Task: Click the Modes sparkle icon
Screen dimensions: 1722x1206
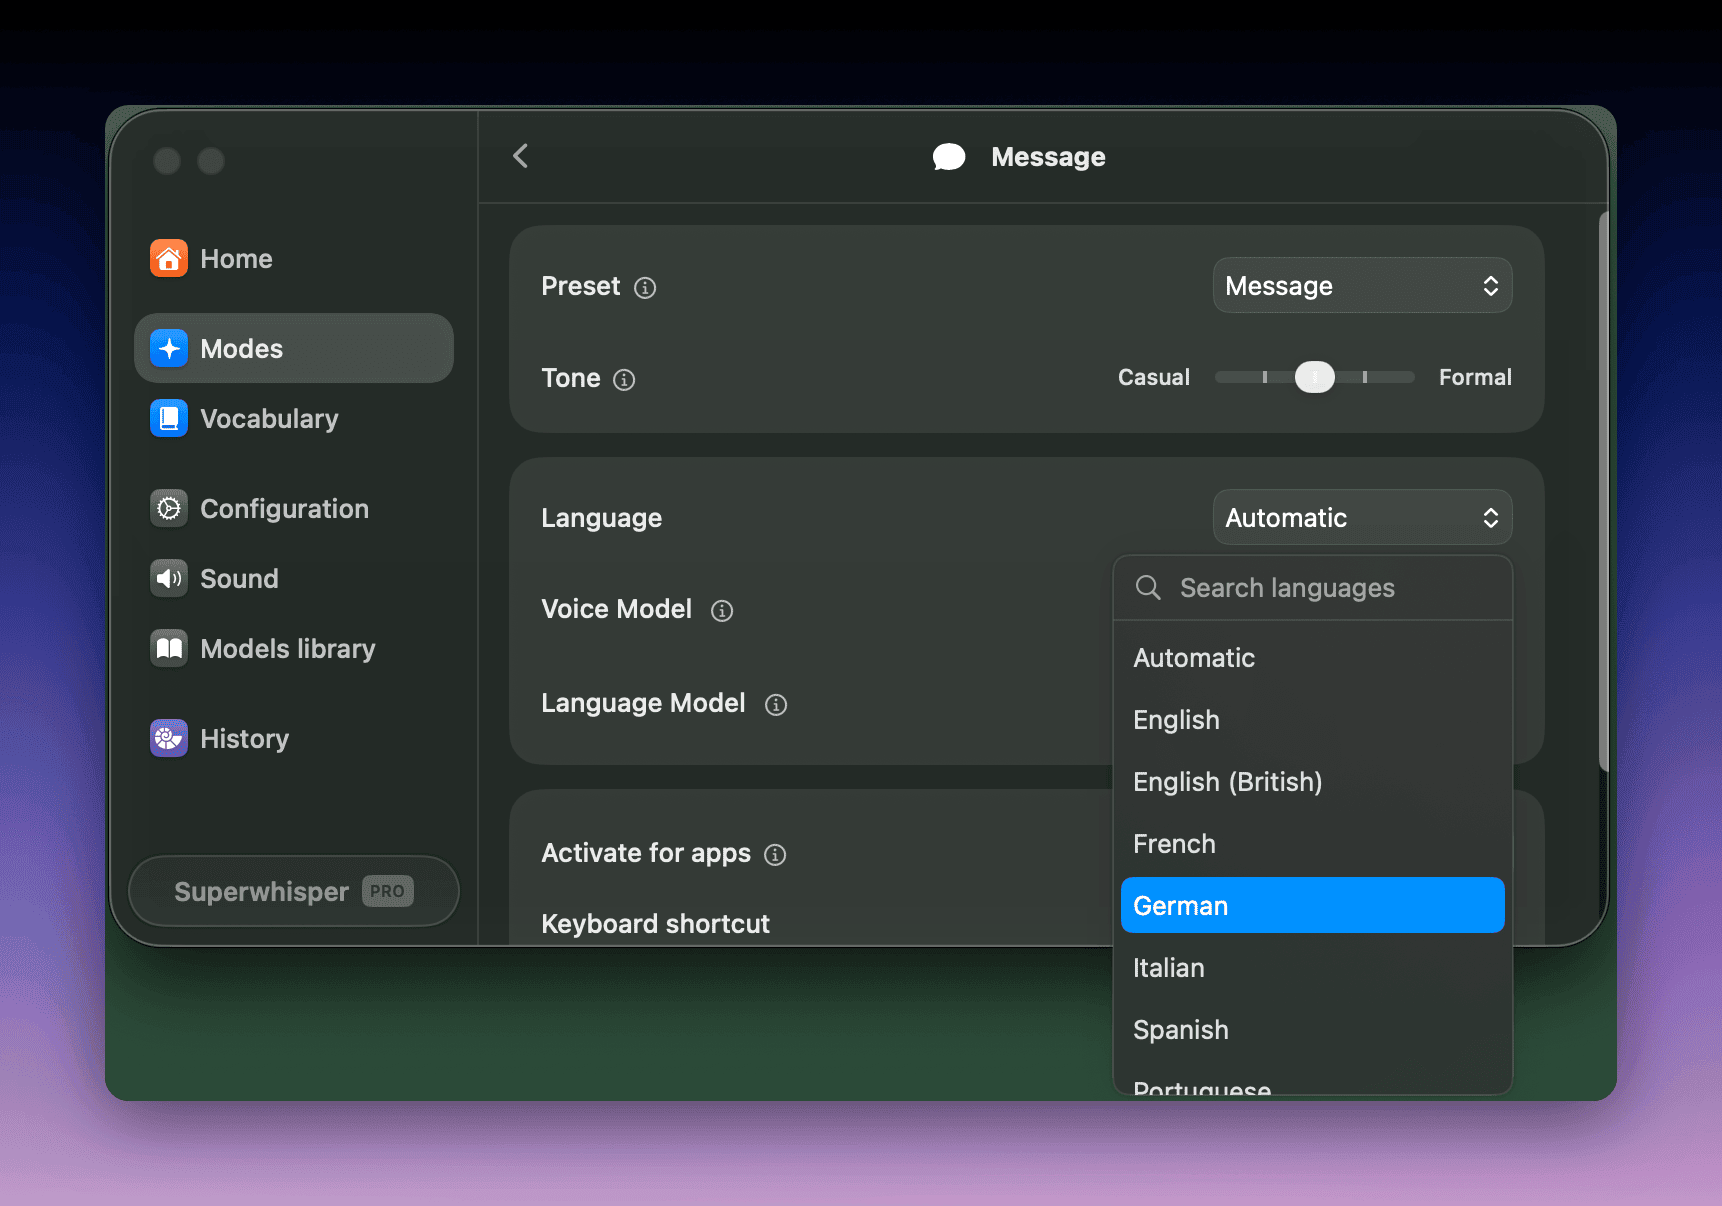Action: [x=169, y=348]
